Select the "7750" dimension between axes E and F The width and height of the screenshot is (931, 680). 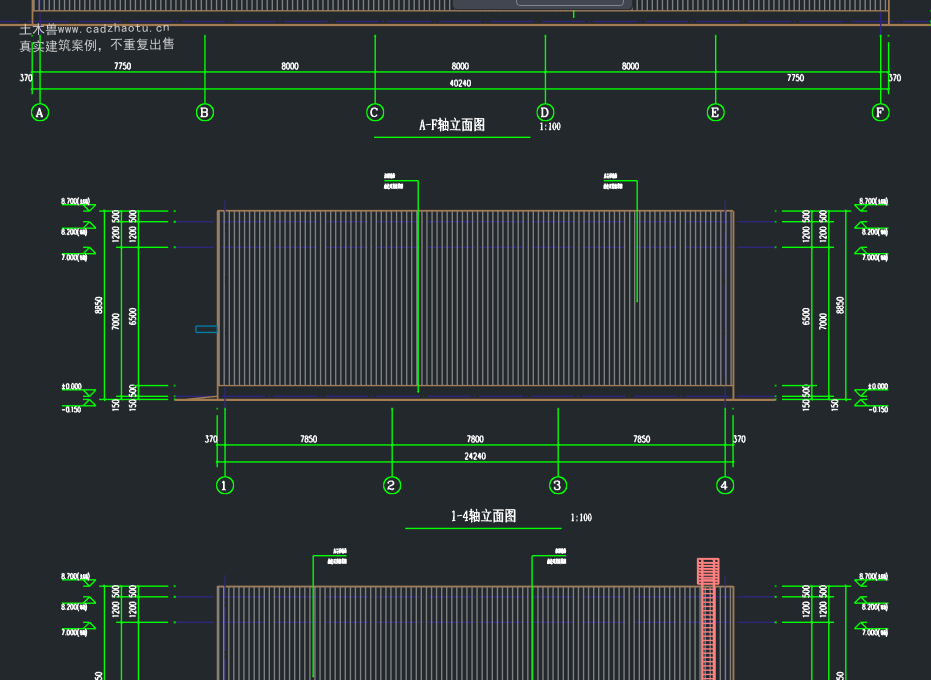point(796,78)
